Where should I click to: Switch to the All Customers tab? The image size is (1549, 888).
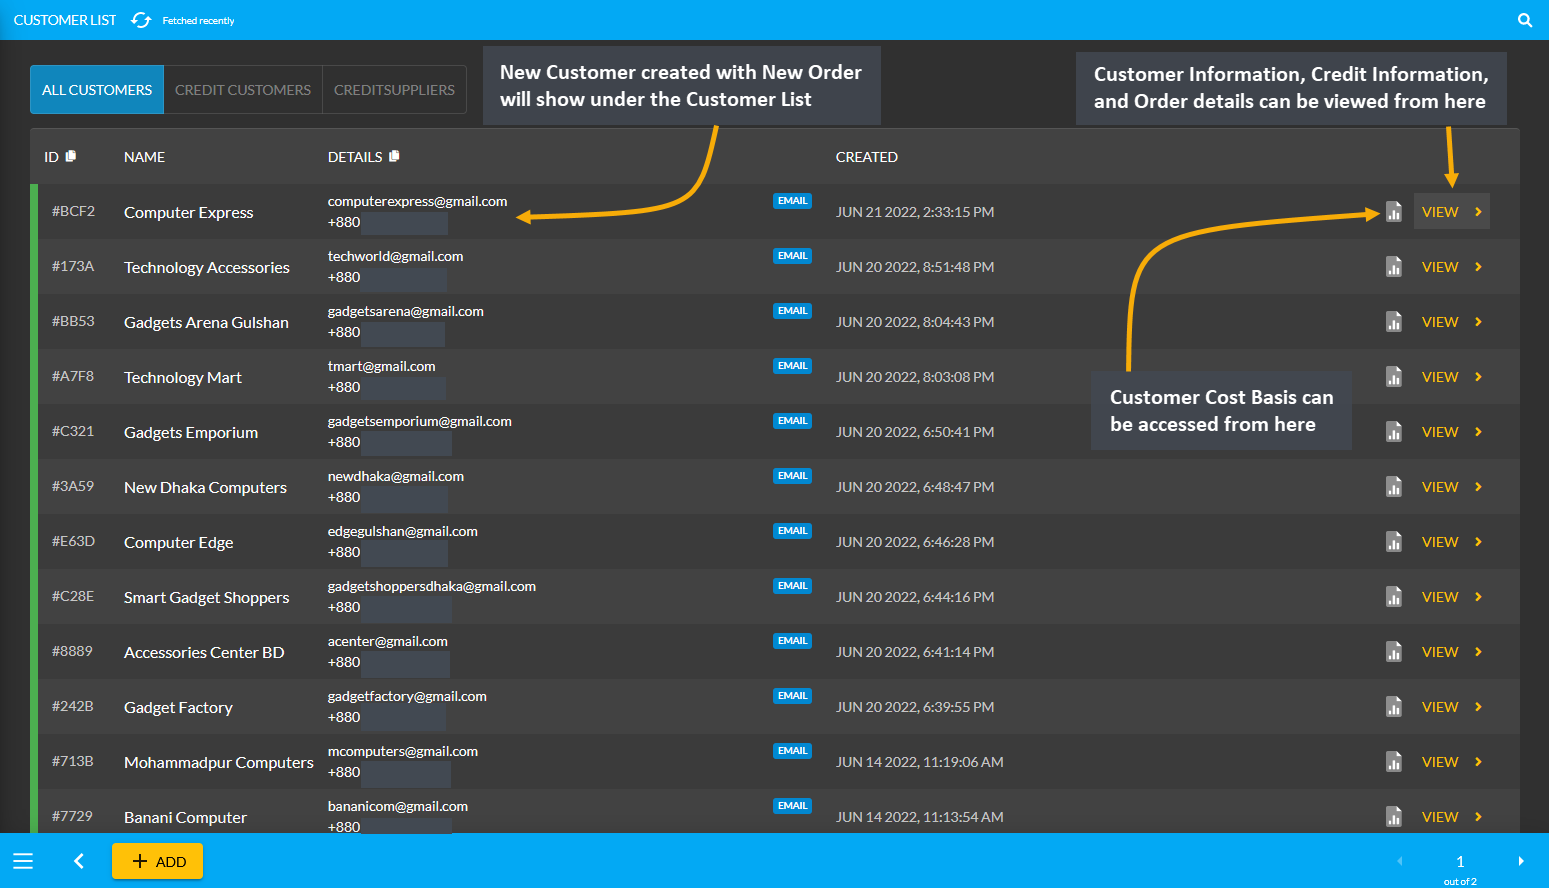(97, 90)
